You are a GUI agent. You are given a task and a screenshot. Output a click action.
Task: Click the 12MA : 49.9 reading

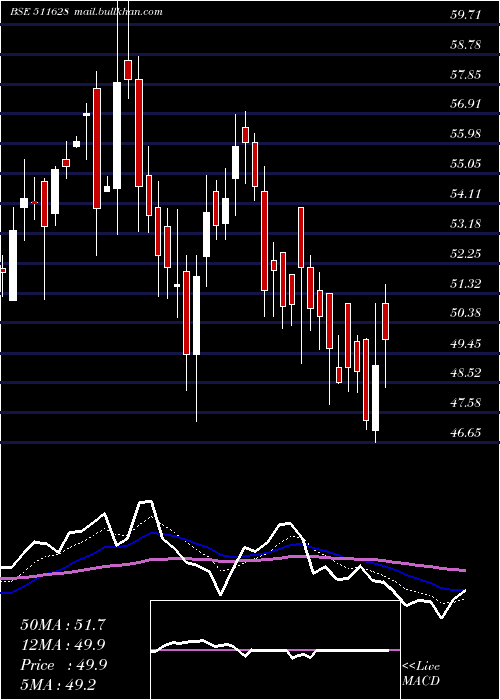pyautogui.click(x=63, y=645)
